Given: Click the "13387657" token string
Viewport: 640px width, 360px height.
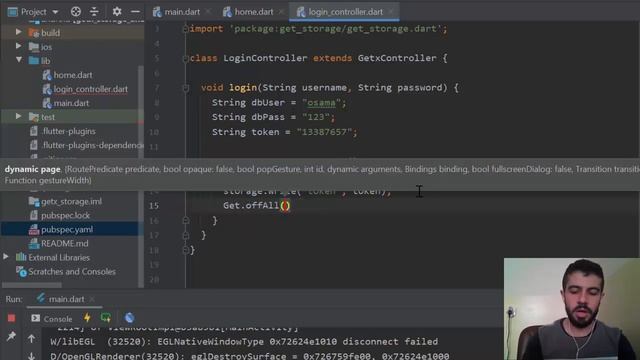Looking at the screenshot, I should coord(324,132).
